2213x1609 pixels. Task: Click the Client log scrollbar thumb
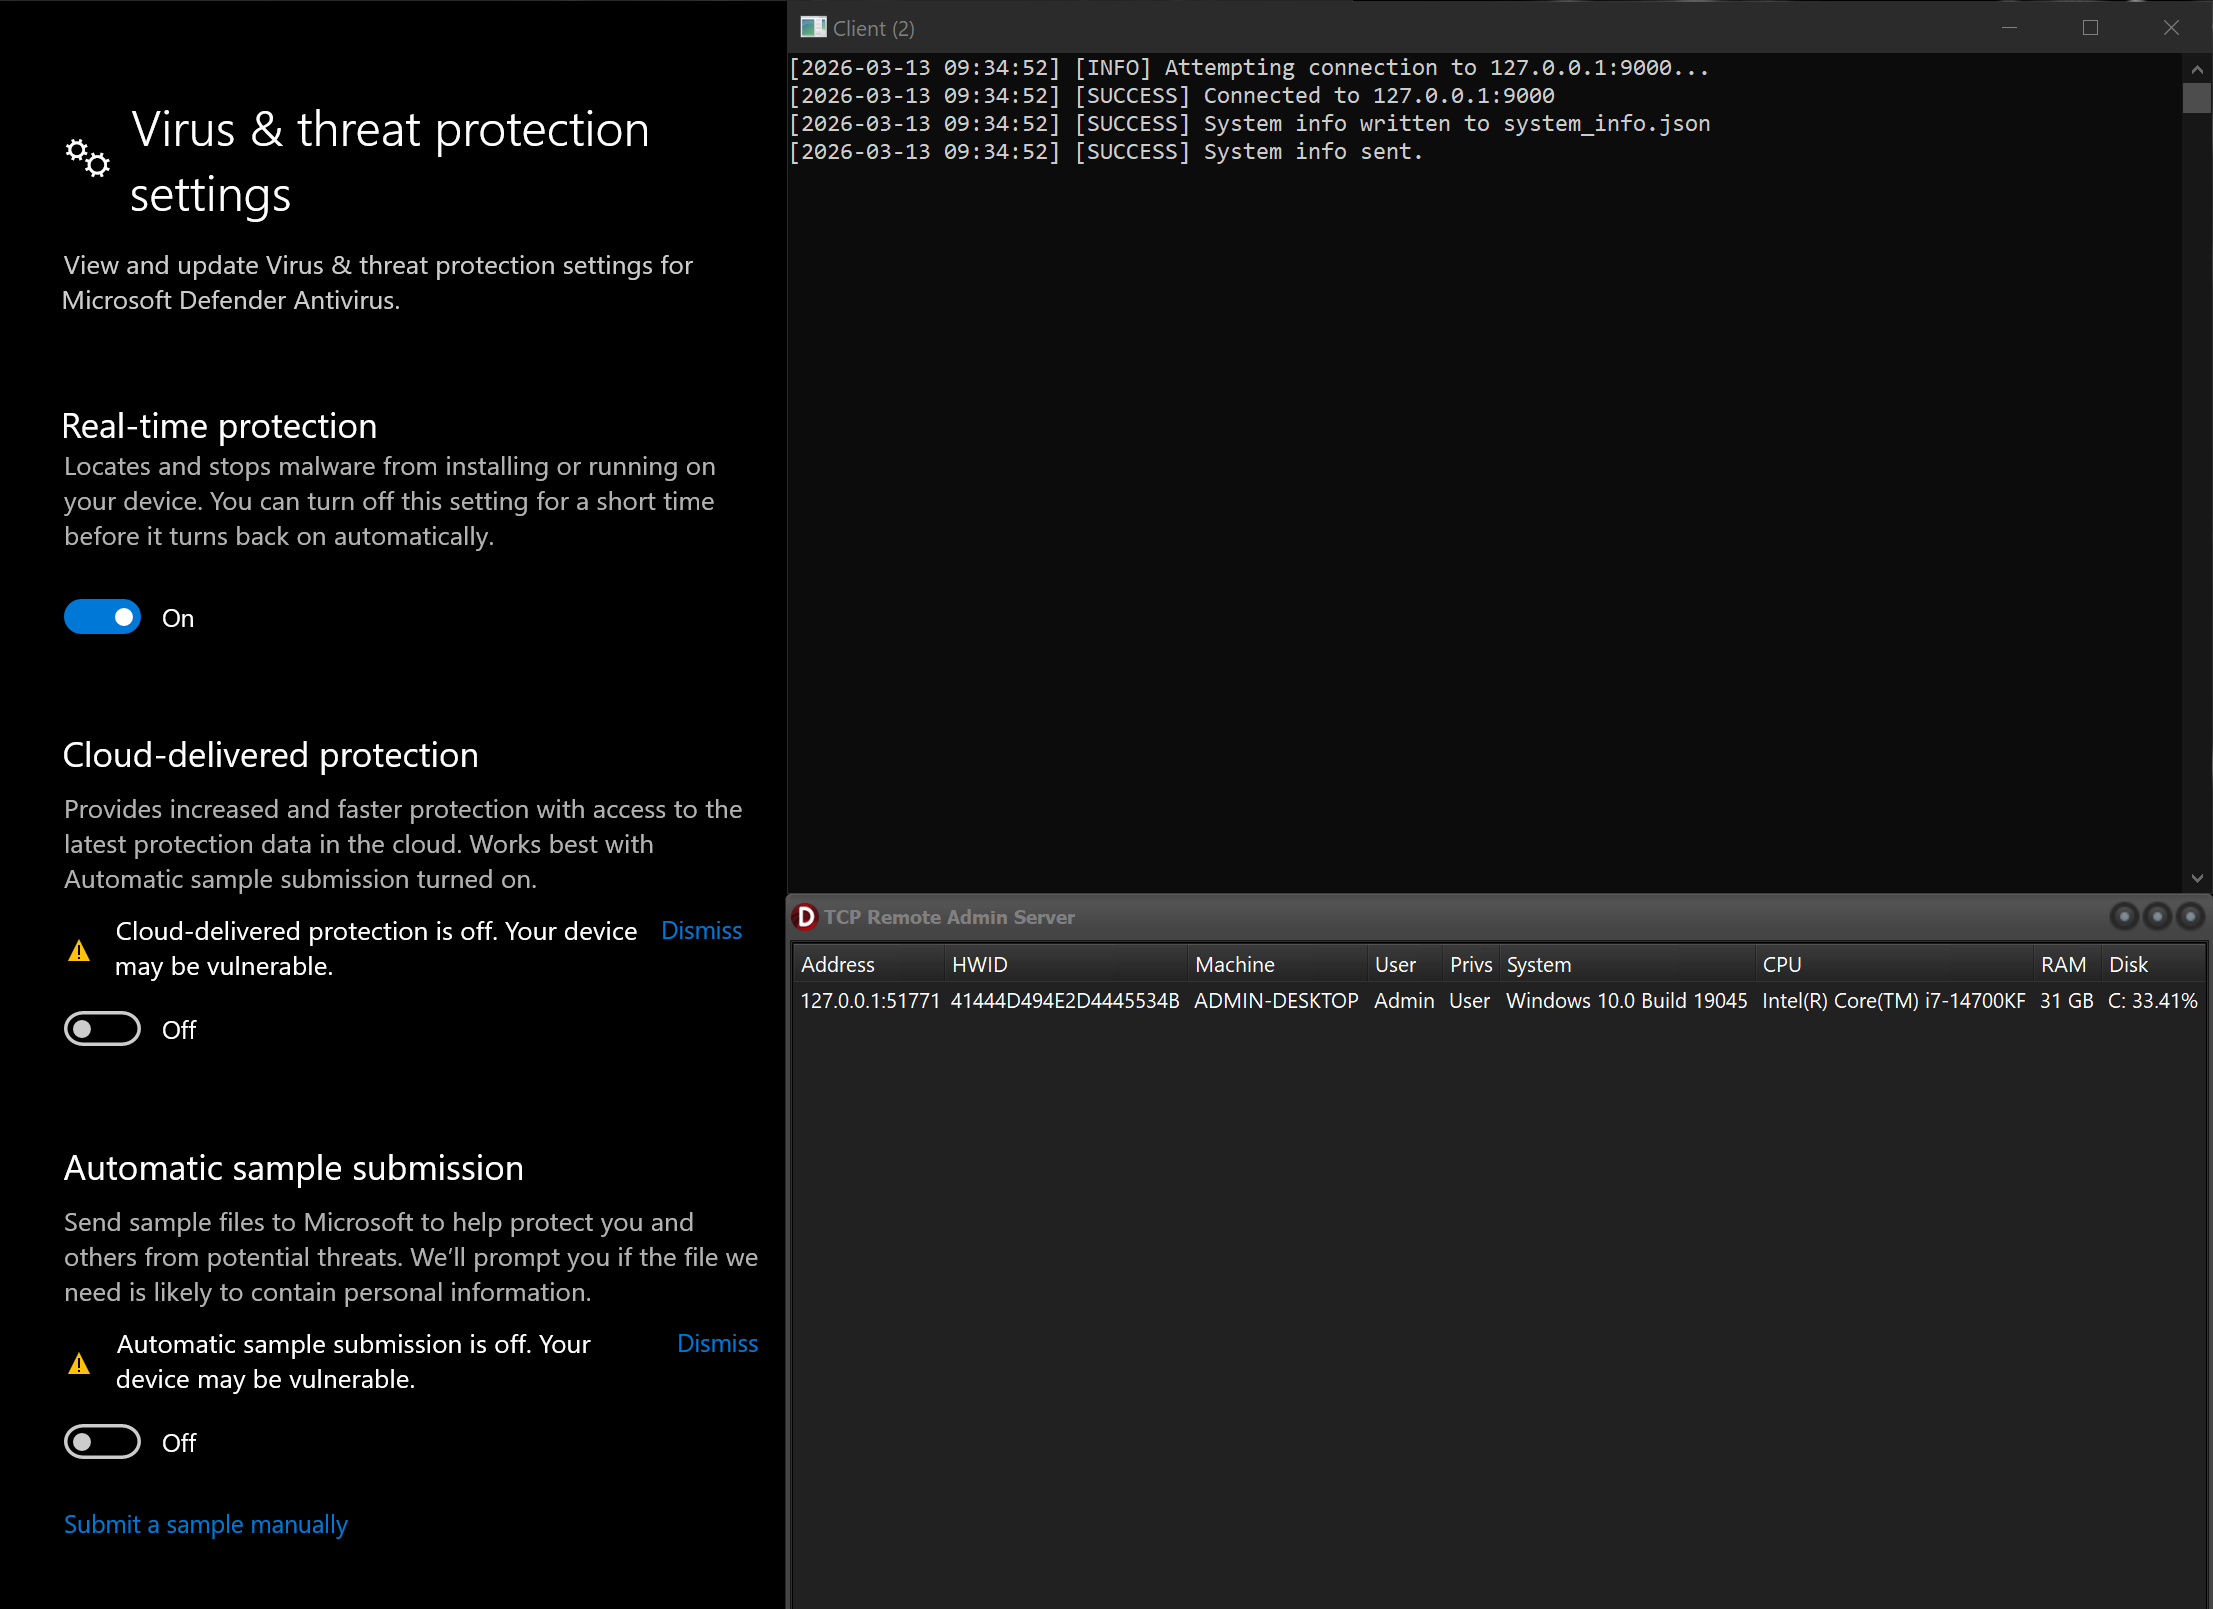[x=2198, y=99]
